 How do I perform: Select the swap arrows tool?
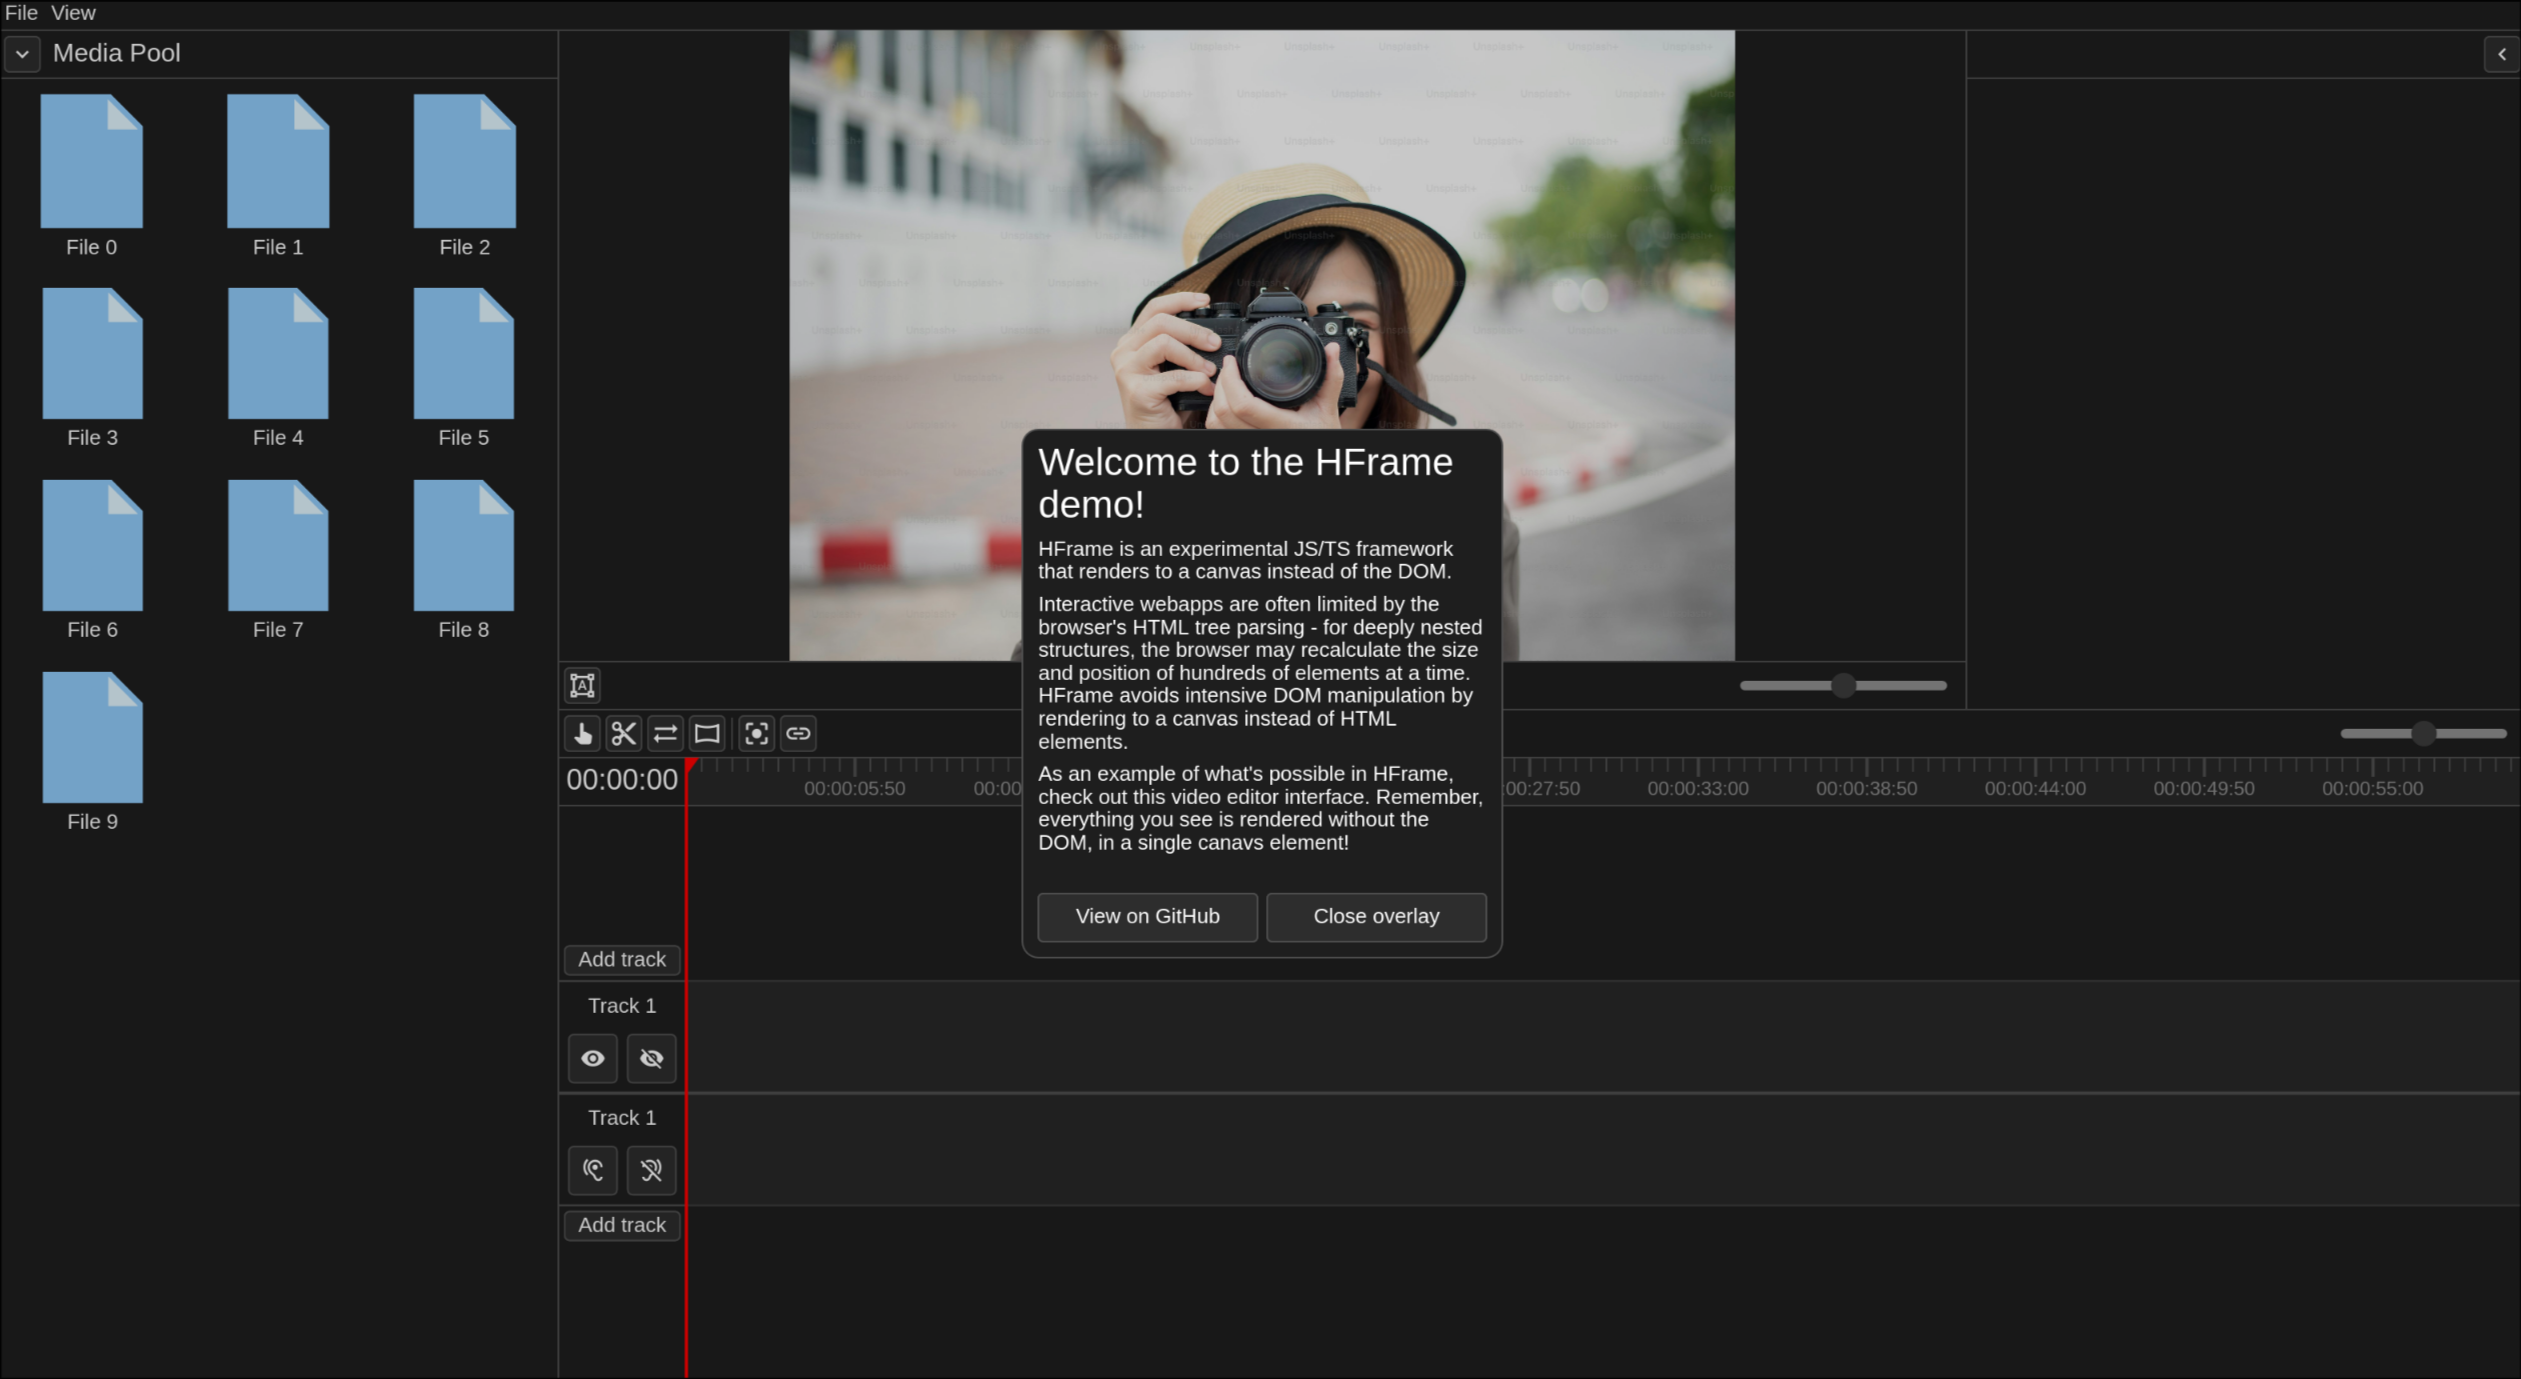[665, 734]
